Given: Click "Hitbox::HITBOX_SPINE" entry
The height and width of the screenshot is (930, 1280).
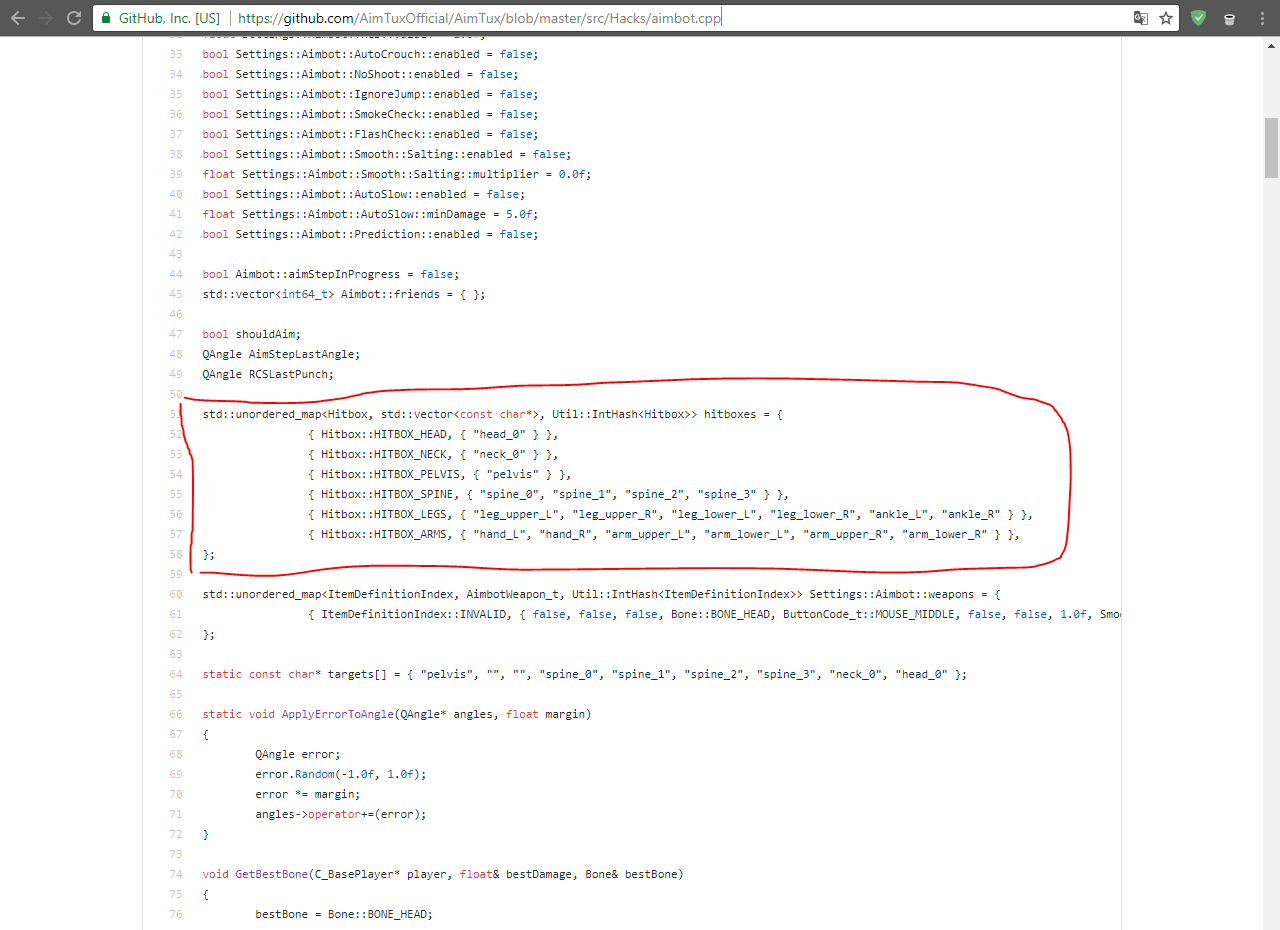Looking at the screenshot, I should click(x=387, y=494).
